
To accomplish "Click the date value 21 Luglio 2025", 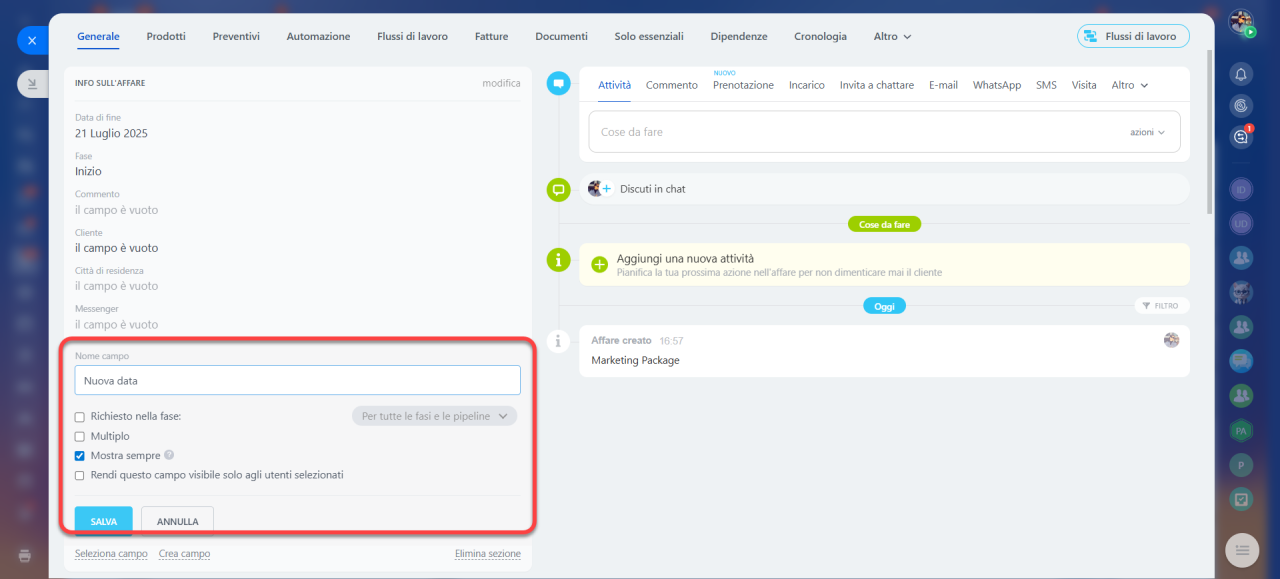I will [111, 133].
